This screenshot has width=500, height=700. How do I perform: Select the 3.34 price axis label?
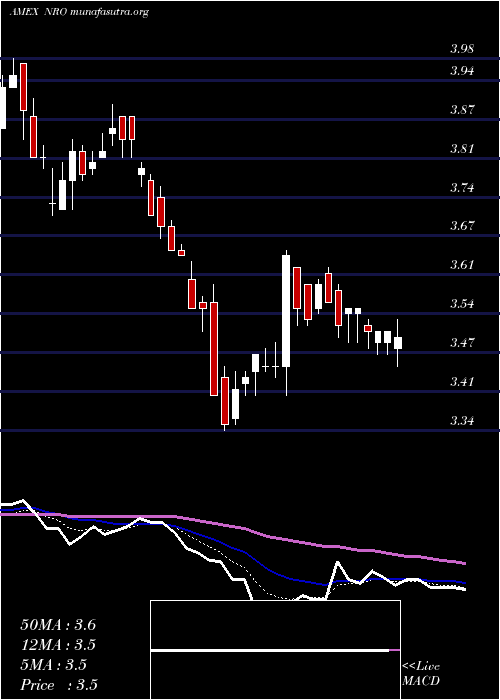point(462,420)
